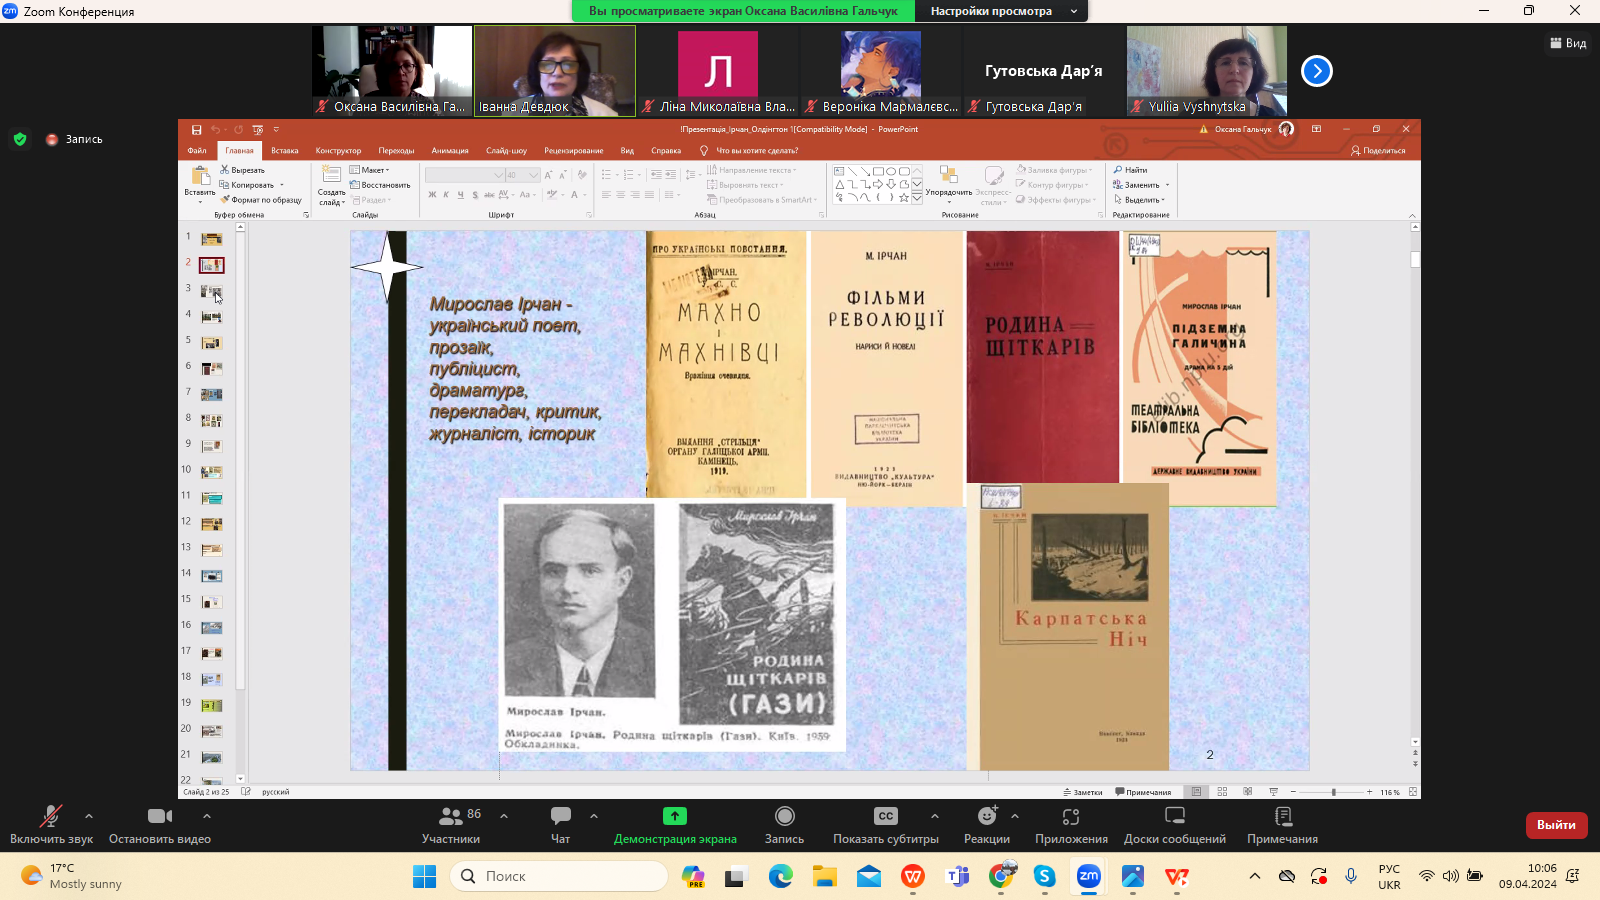Open the Zoom Chat panel
The height and width of the screenshot is (900, 1600).
pos(561,816)
